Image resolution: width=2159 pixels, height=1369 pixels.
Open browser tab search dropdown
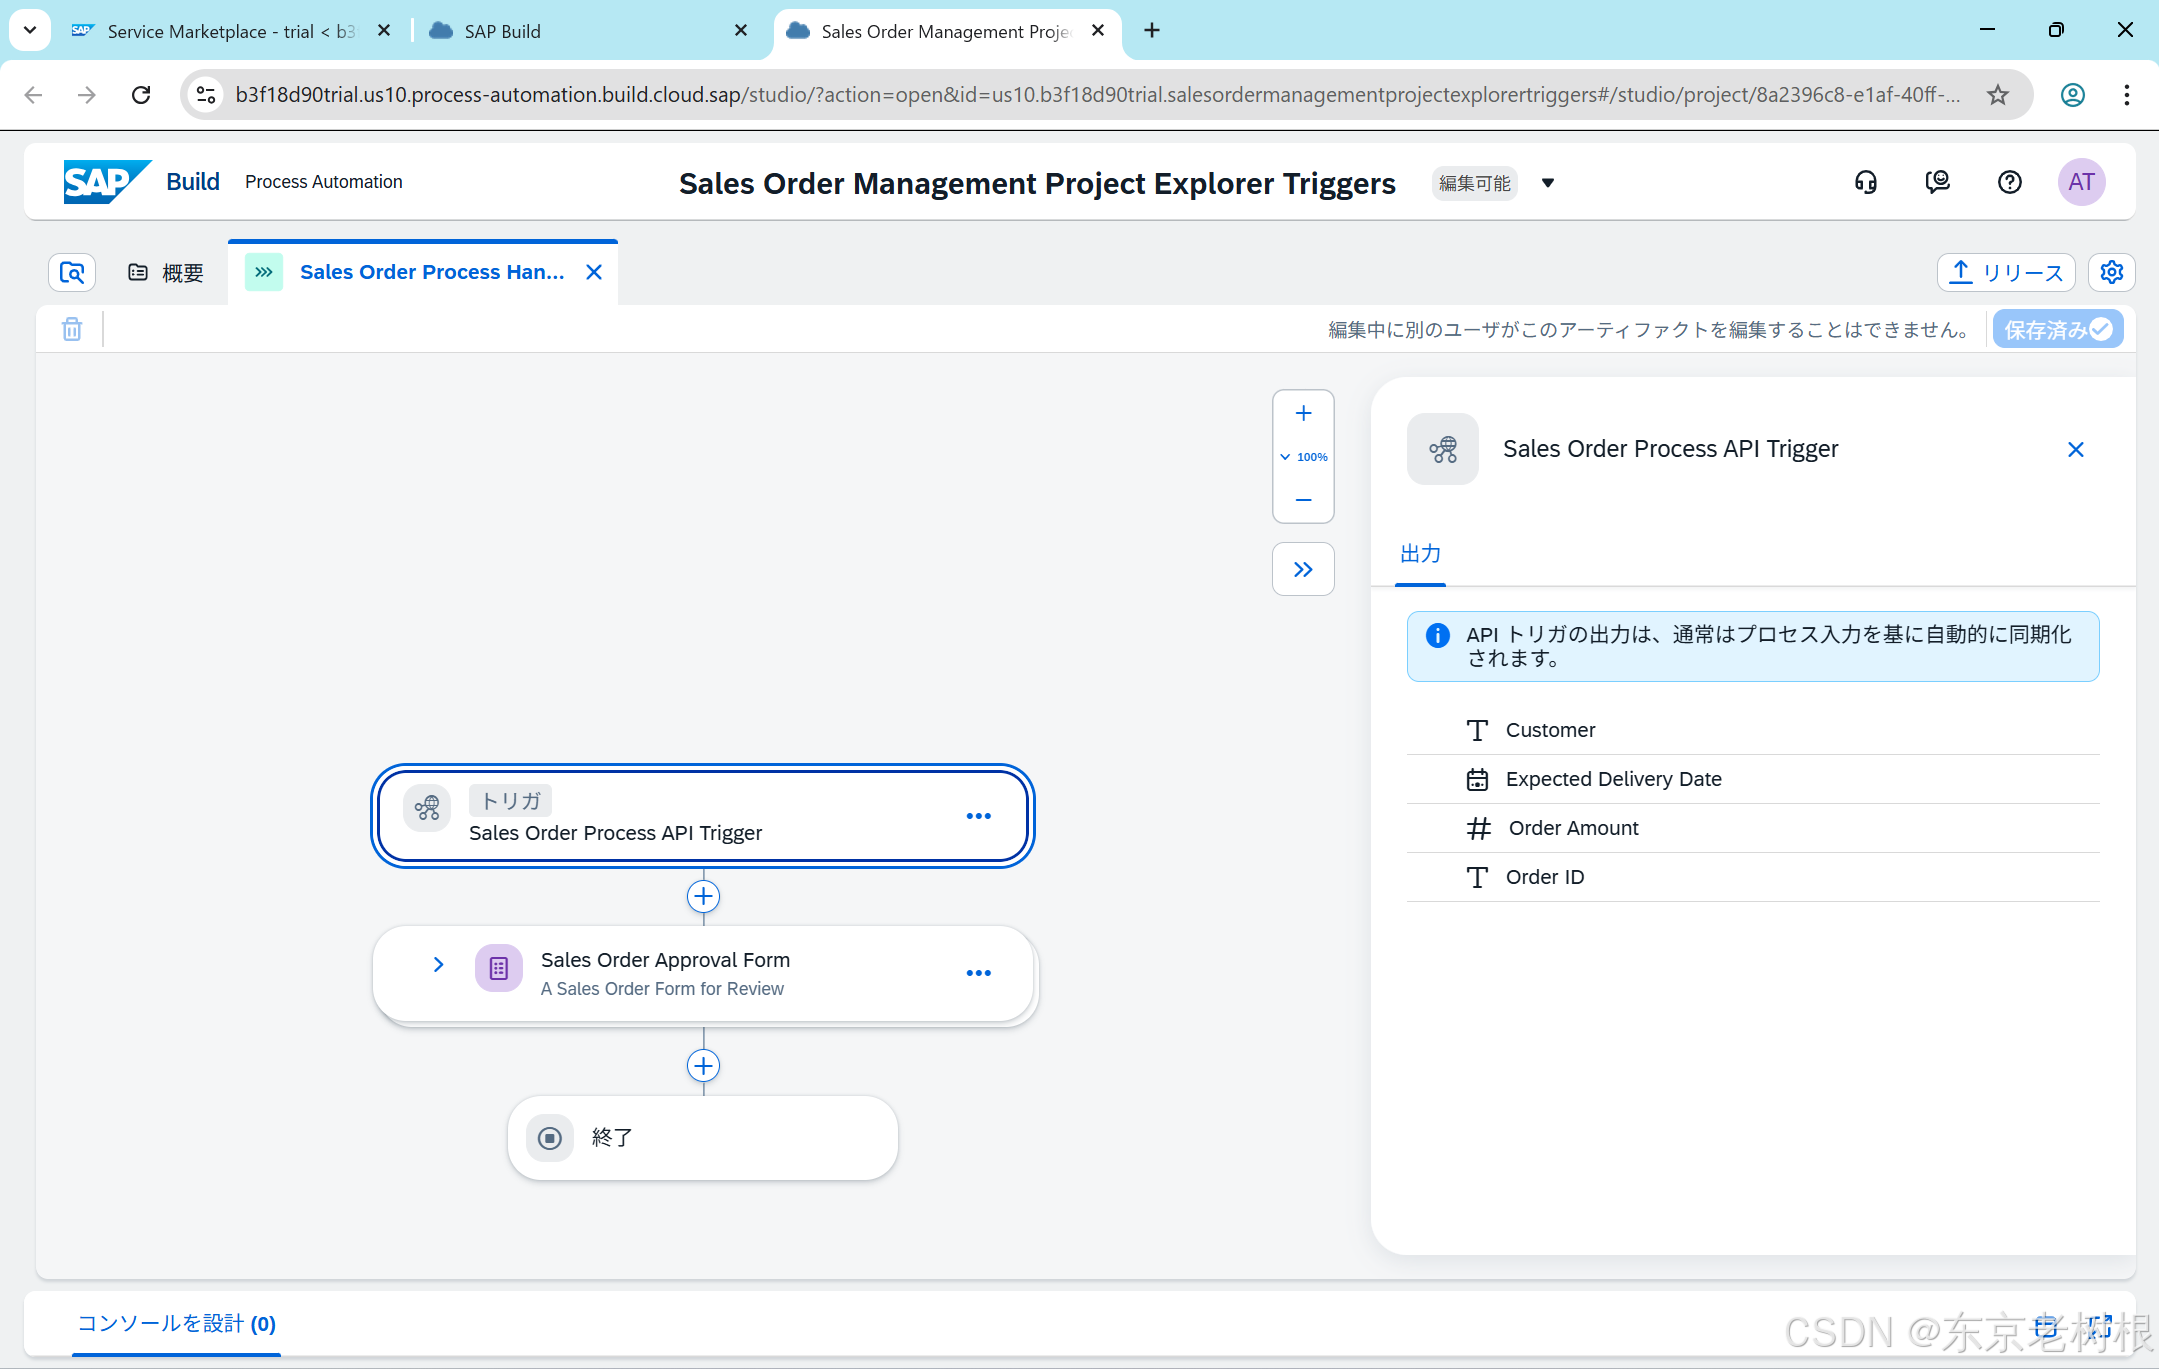[x=30, y=30]
